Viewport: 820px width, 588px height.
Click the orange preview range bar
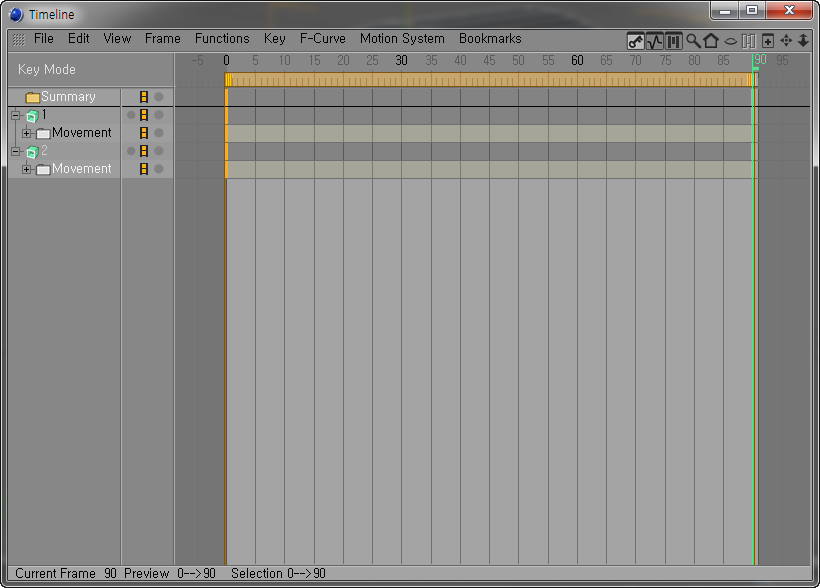point(489,80)
